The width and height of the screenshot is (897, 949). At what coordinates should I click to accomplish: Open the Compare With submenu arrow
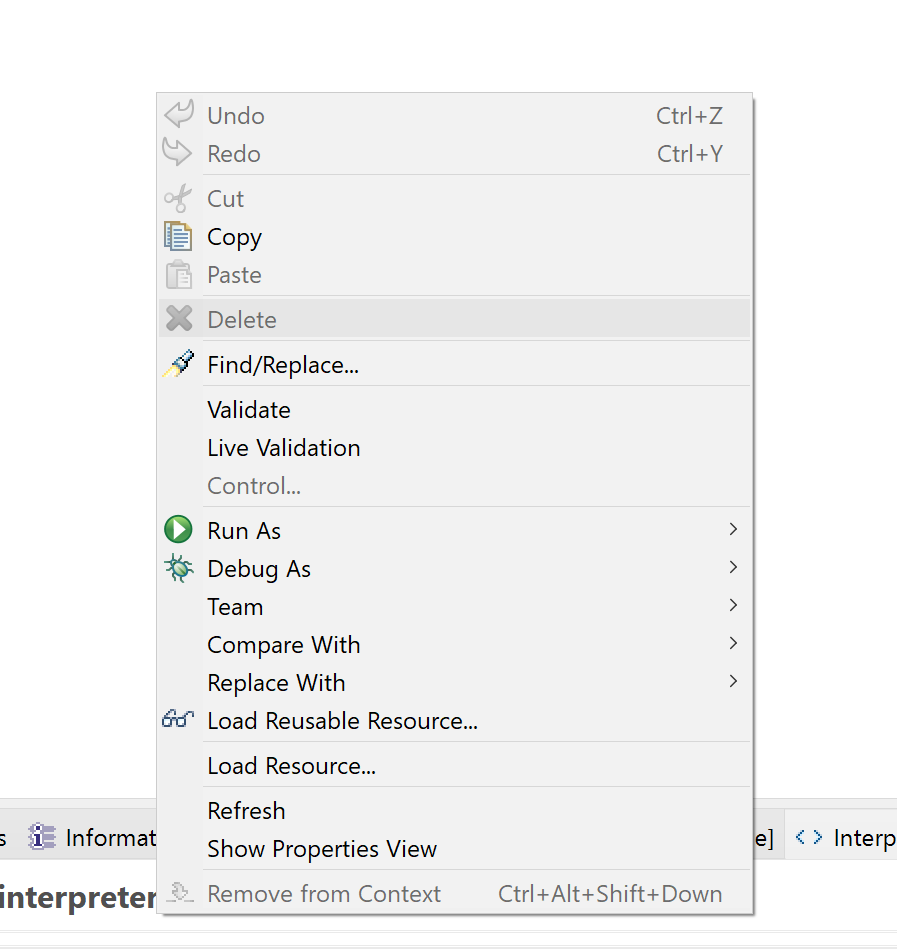[733, 643]
